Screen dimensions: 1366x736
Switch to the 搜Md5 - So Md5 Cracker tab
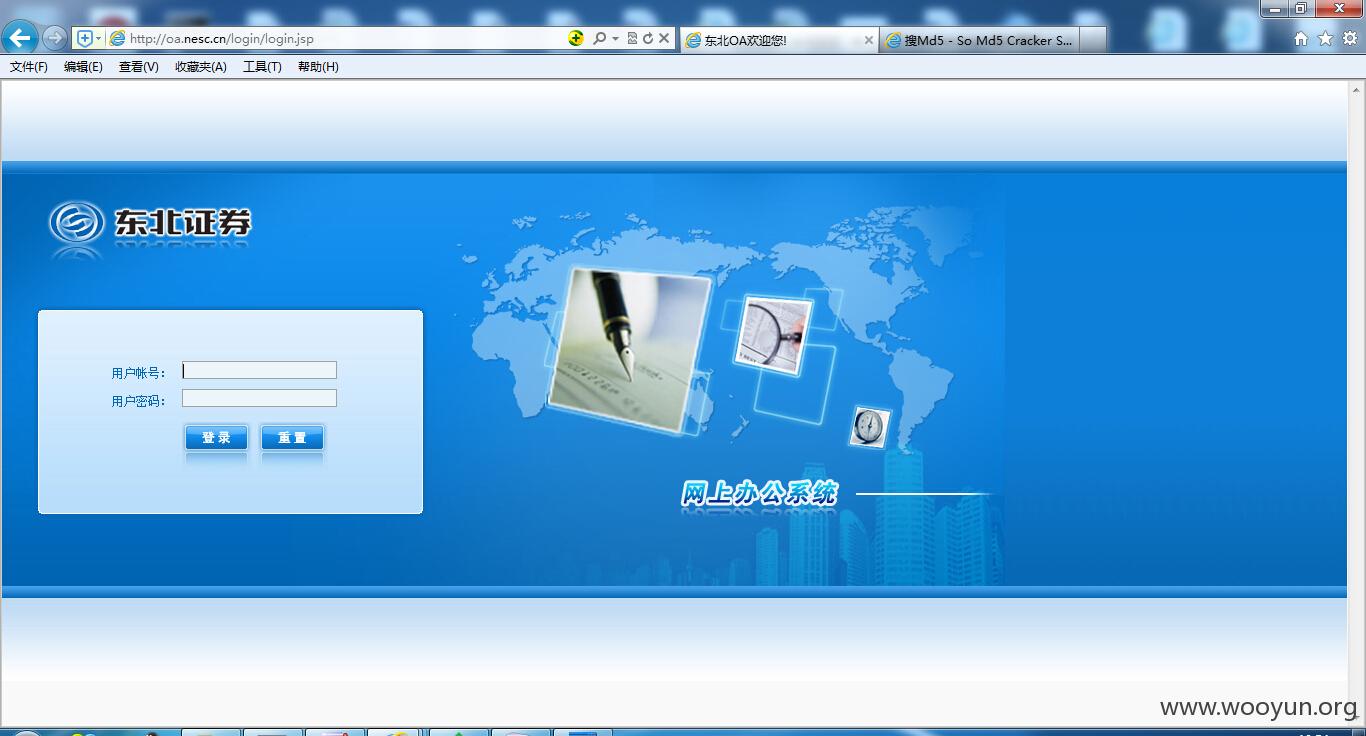click(x=980, y=40)
